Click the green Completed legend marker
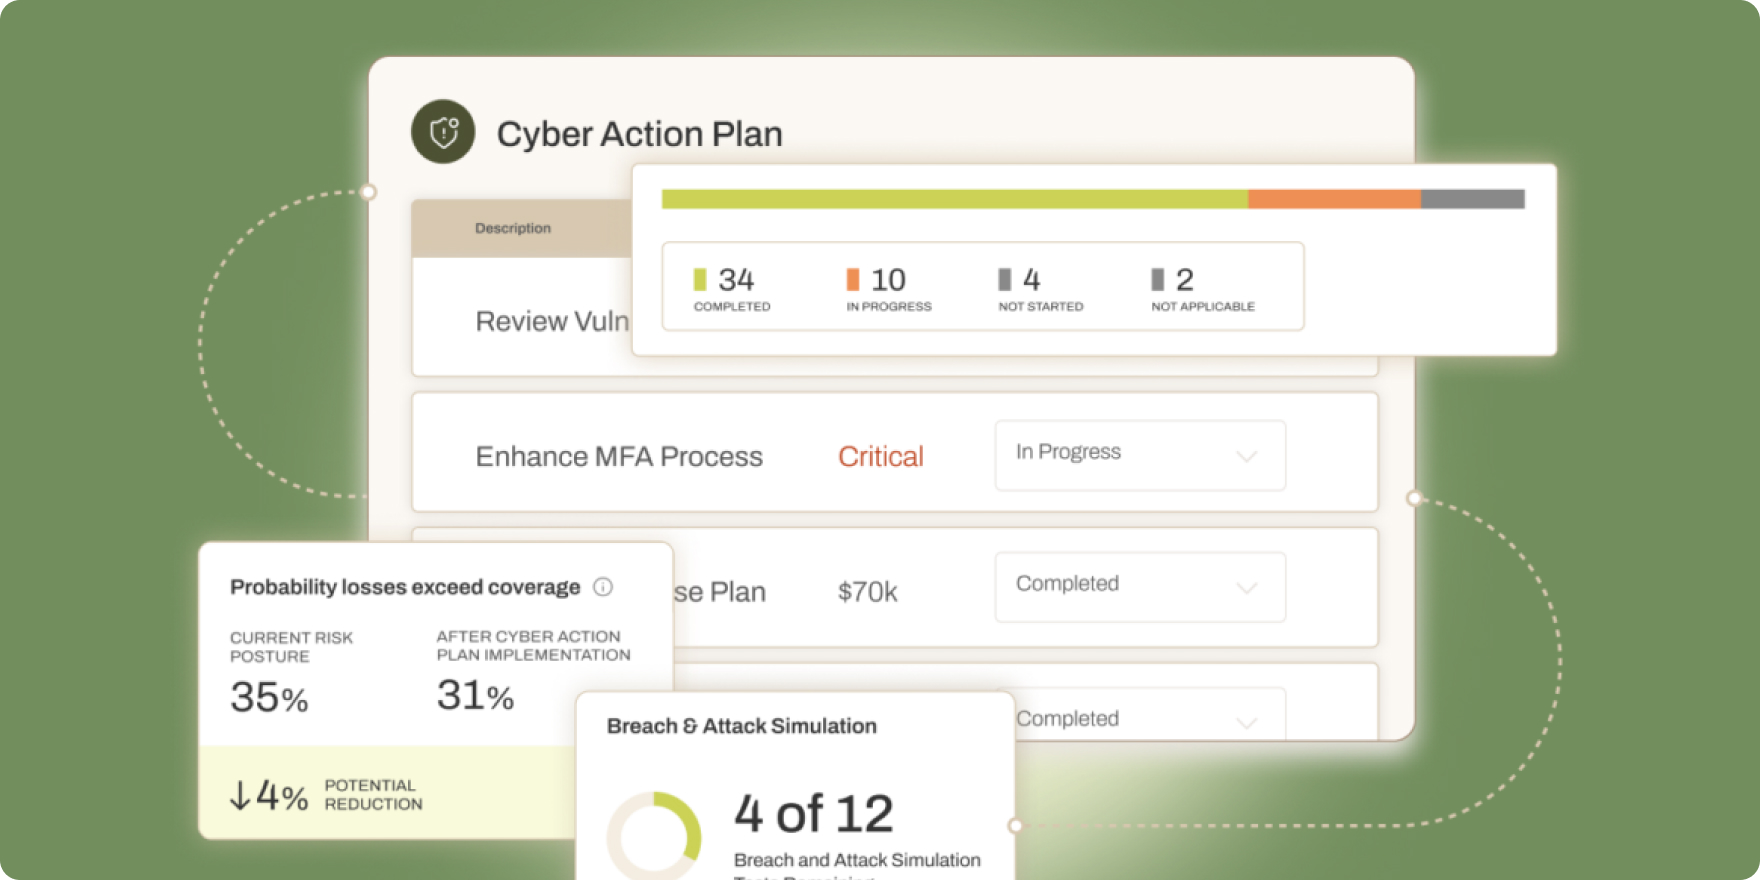The image size is (1760, 880). coord(700,279)
